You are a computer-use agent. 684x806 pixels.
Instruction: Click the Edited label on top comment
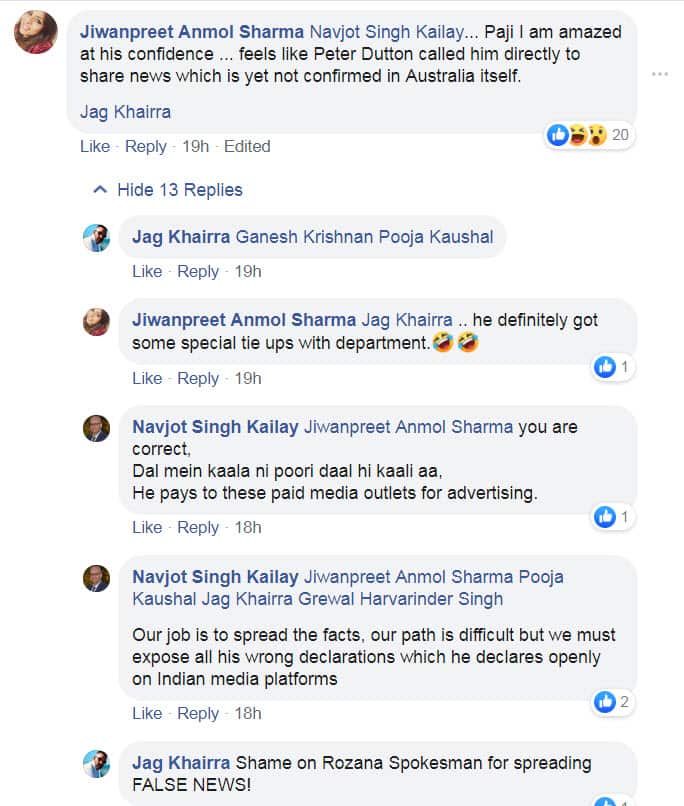[247, 146]
